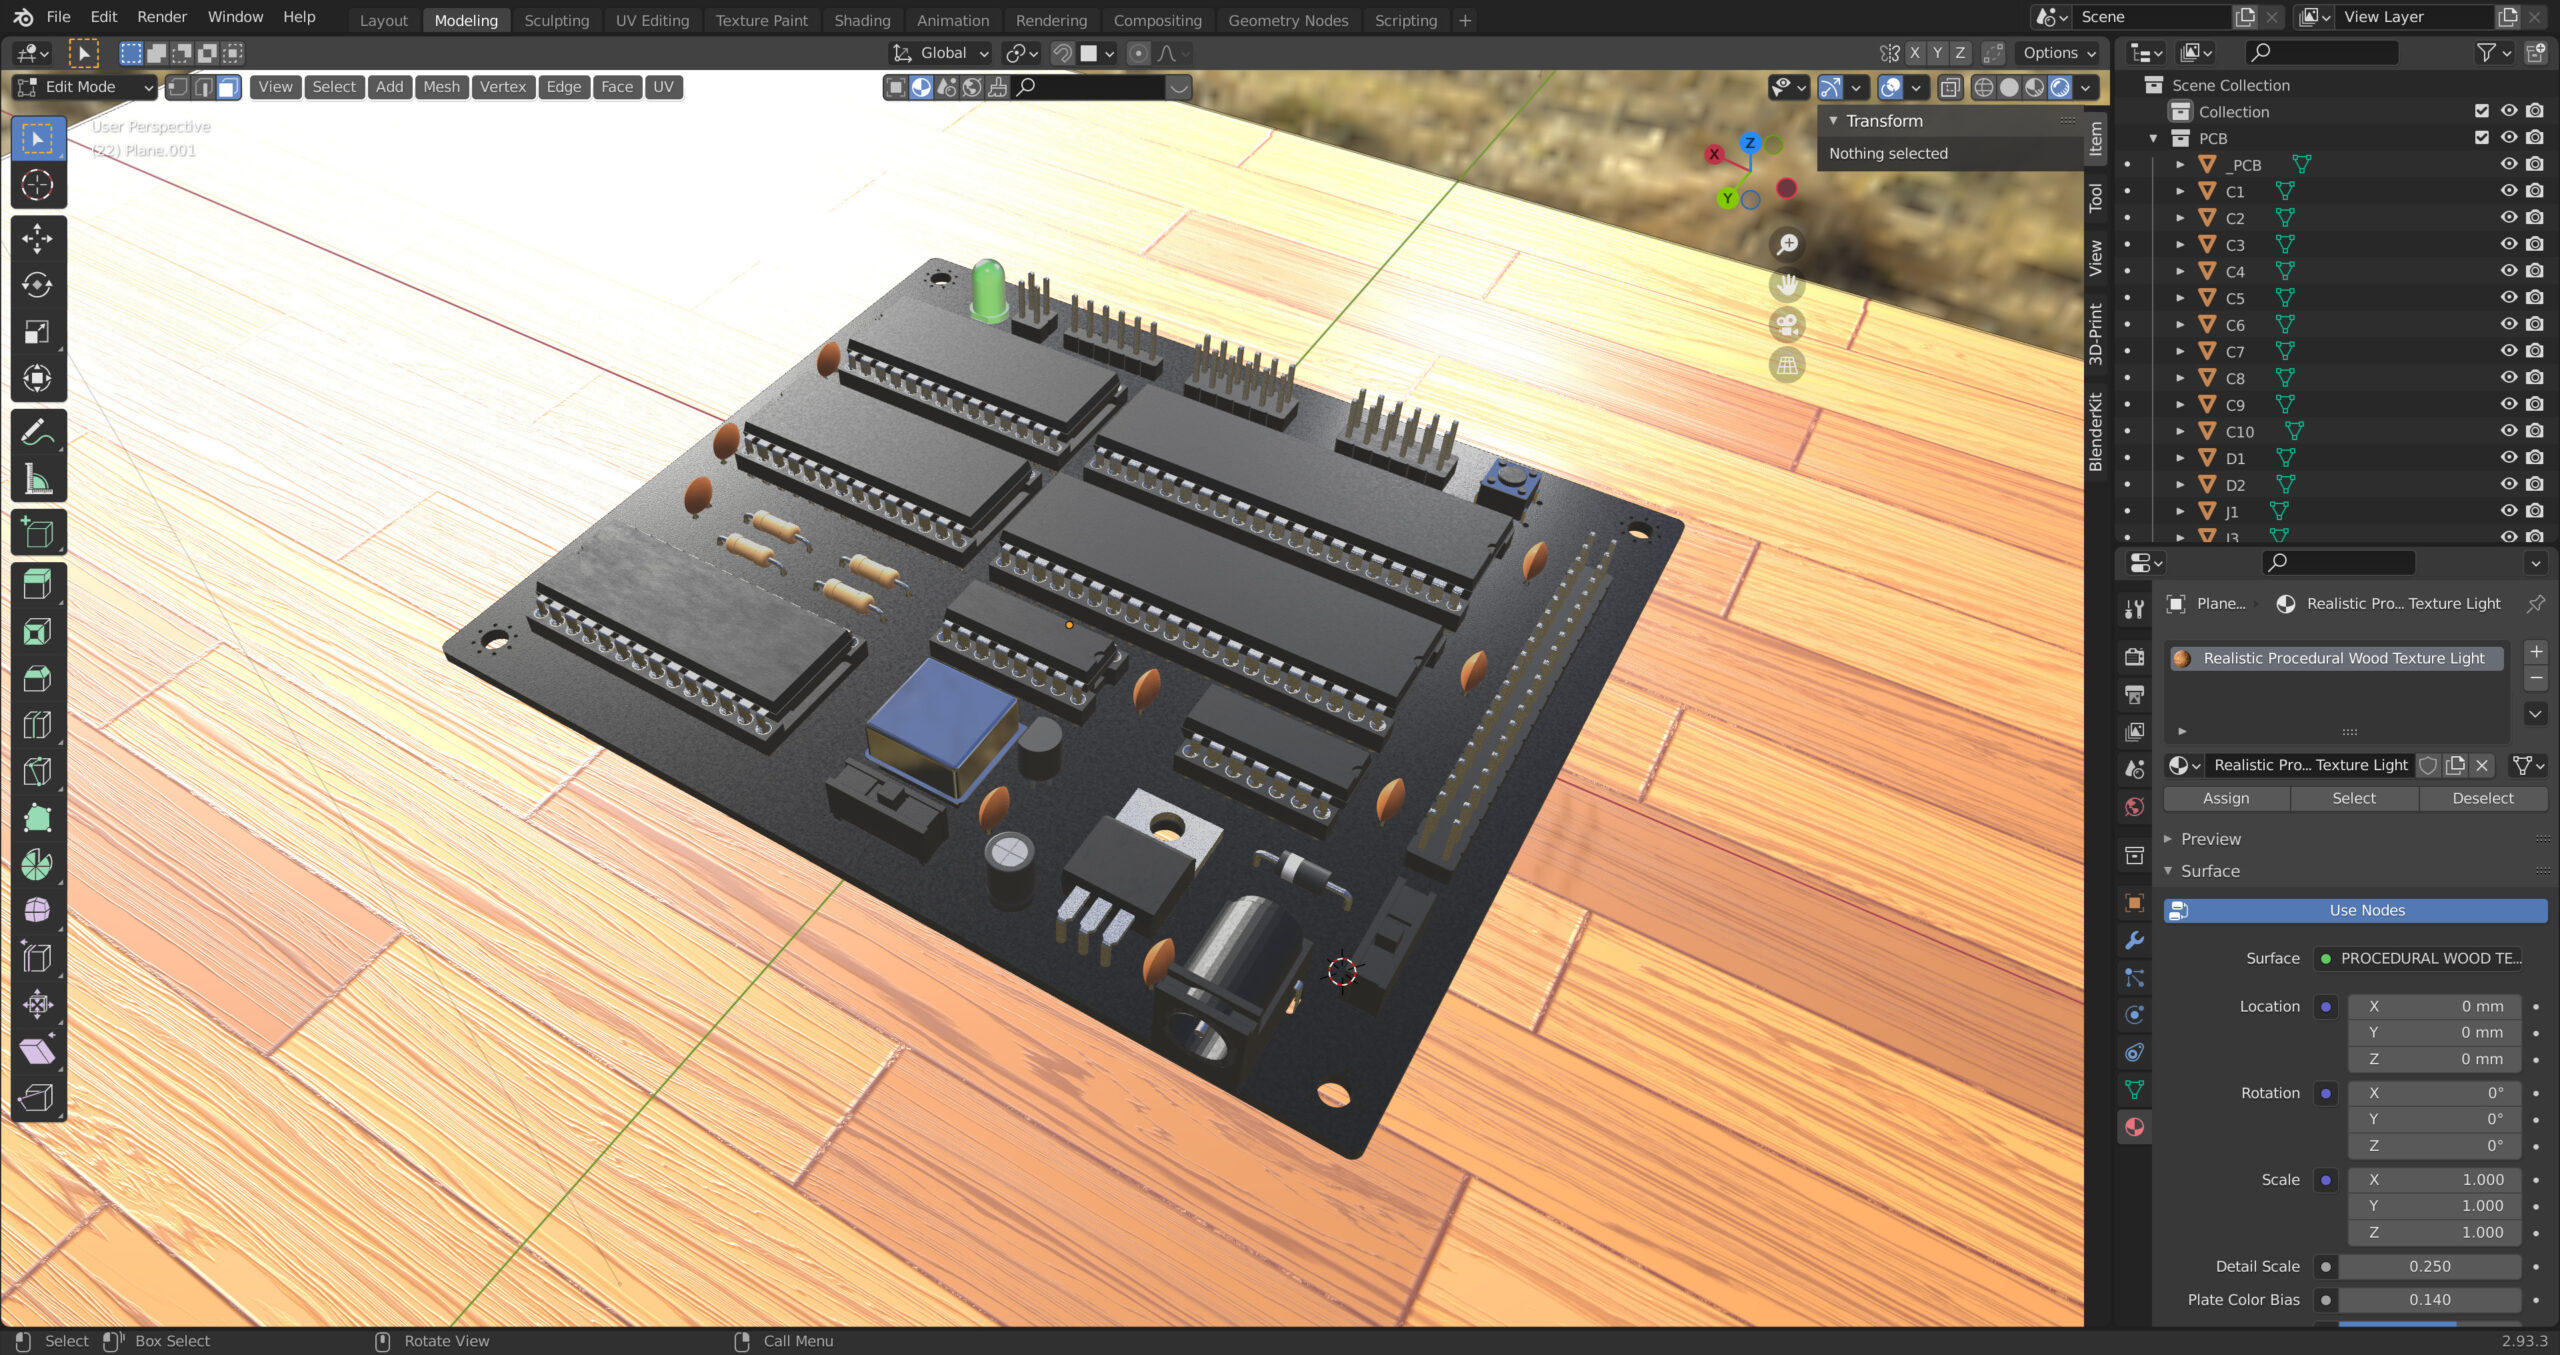2560x1355 pixels.
Task: Activate the Rotate tool
Action: coord(37,285)
